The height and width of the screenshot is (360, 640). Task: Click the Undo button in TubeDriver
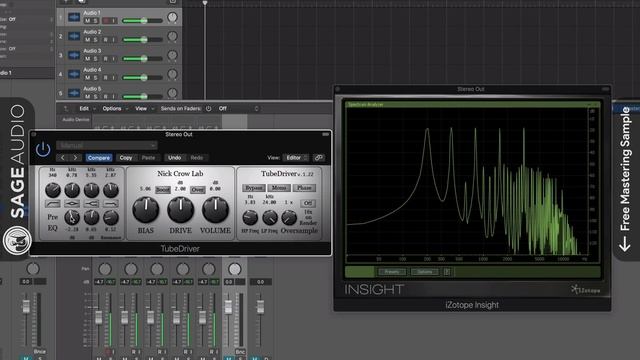[174, 158]
